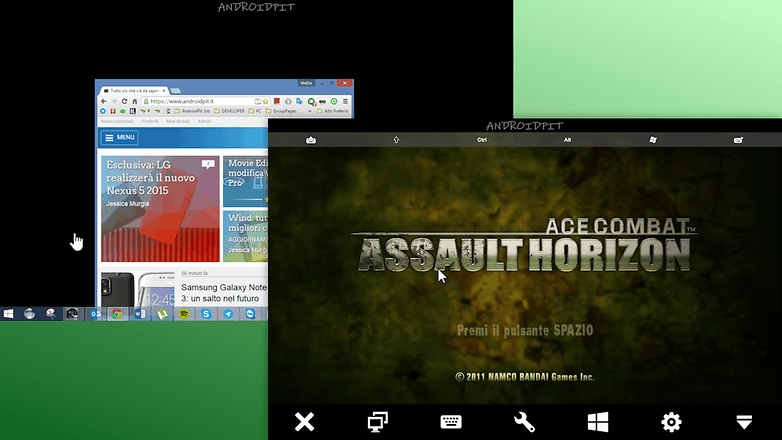782x440 pixels.
Task: Bookmark page with star icon in Chrome
Action: (266, 101)
